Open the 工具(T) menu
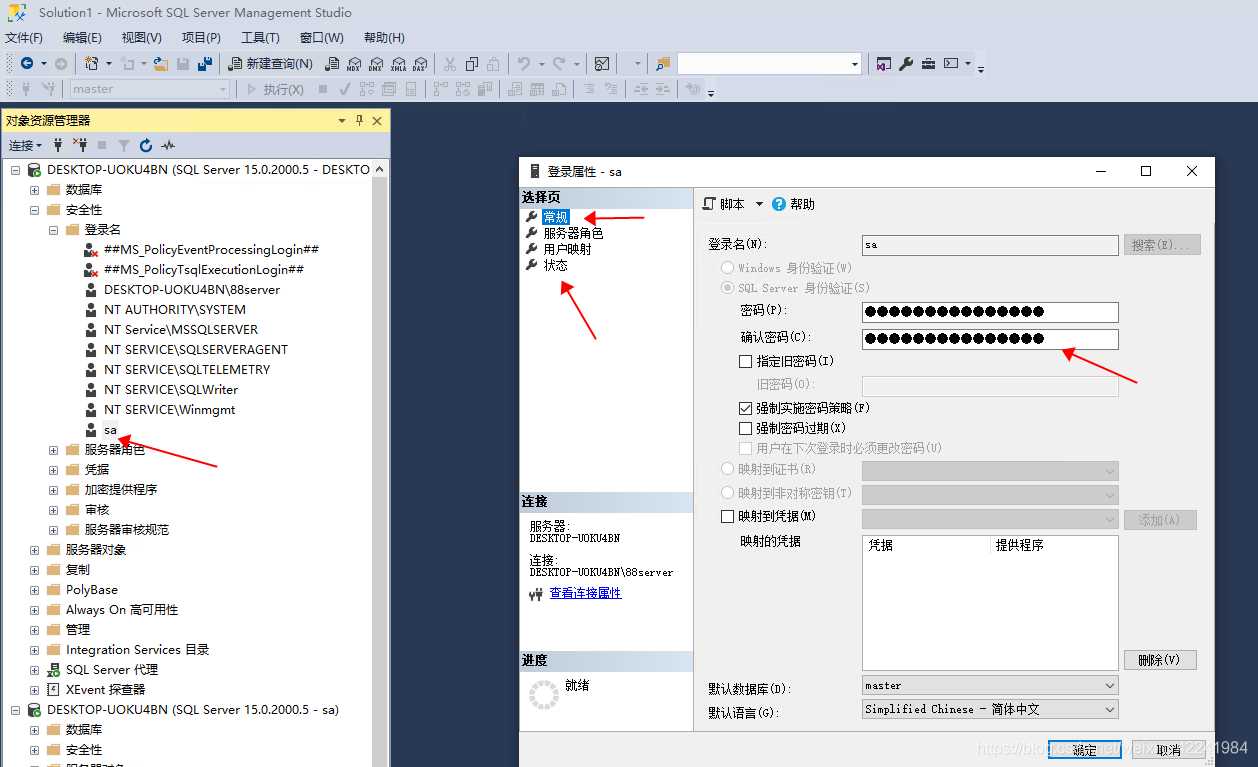The height and width of the screenshot is (767, 1258). (260, 38)
